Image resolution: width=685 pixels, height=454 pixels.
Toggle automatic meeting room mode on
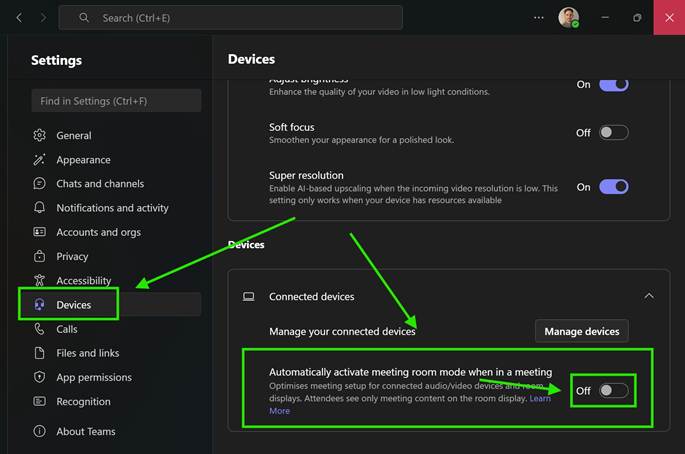(613, 391)
